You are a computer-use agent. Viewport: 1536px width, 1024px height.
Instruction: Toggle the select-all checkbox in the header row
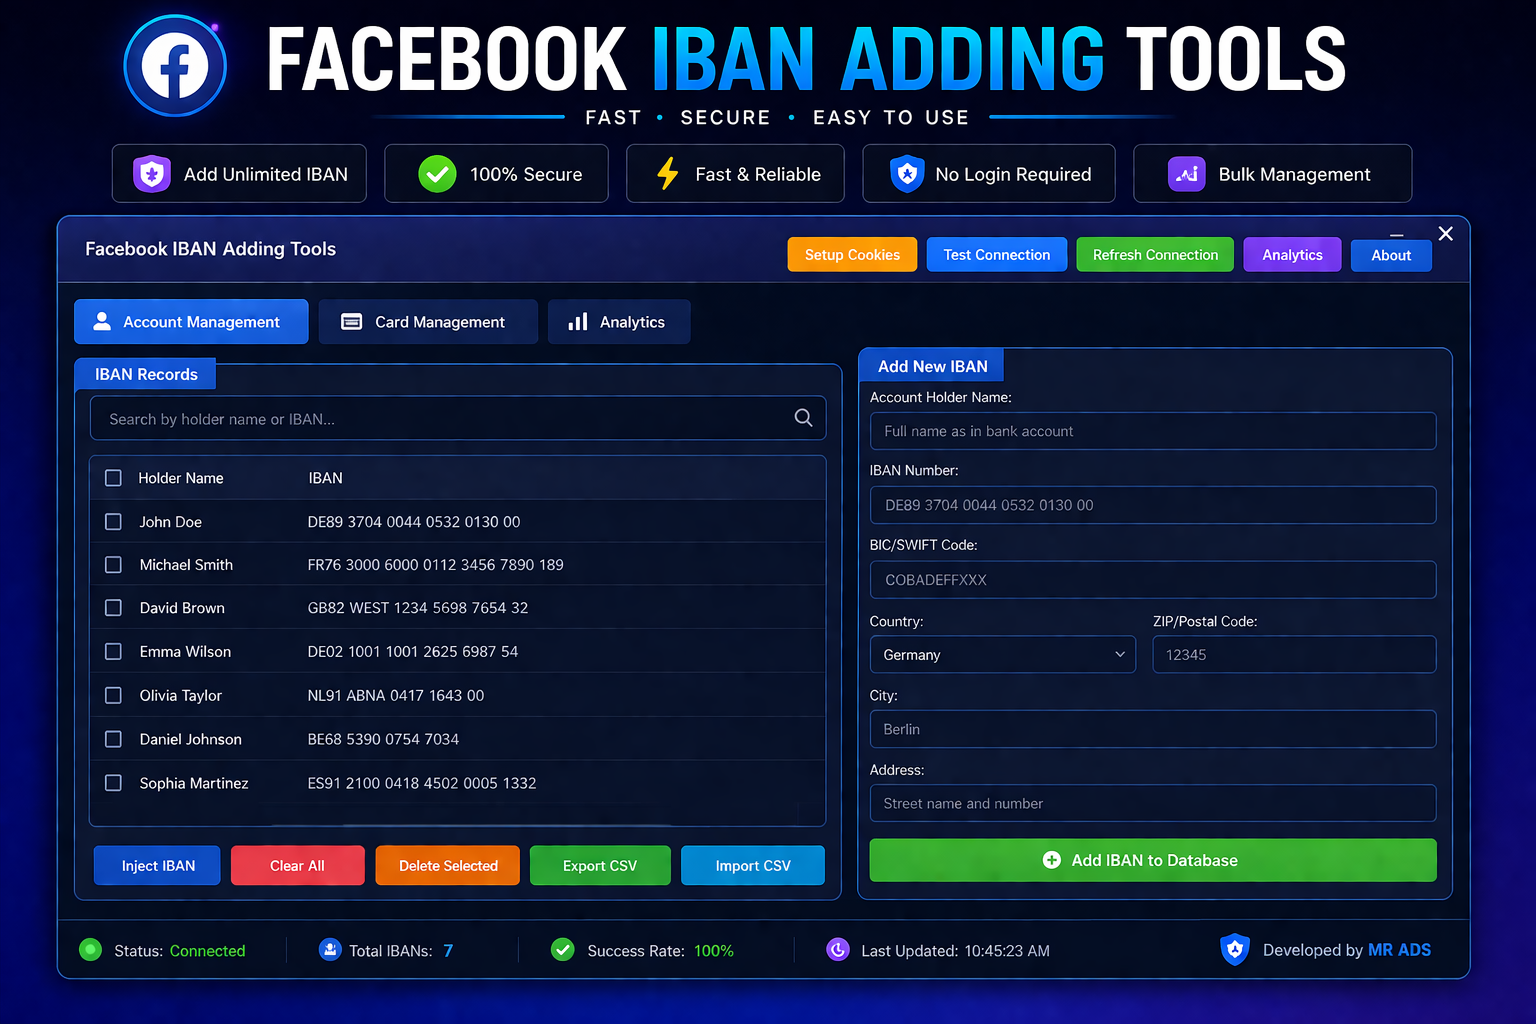click(114, 478)
